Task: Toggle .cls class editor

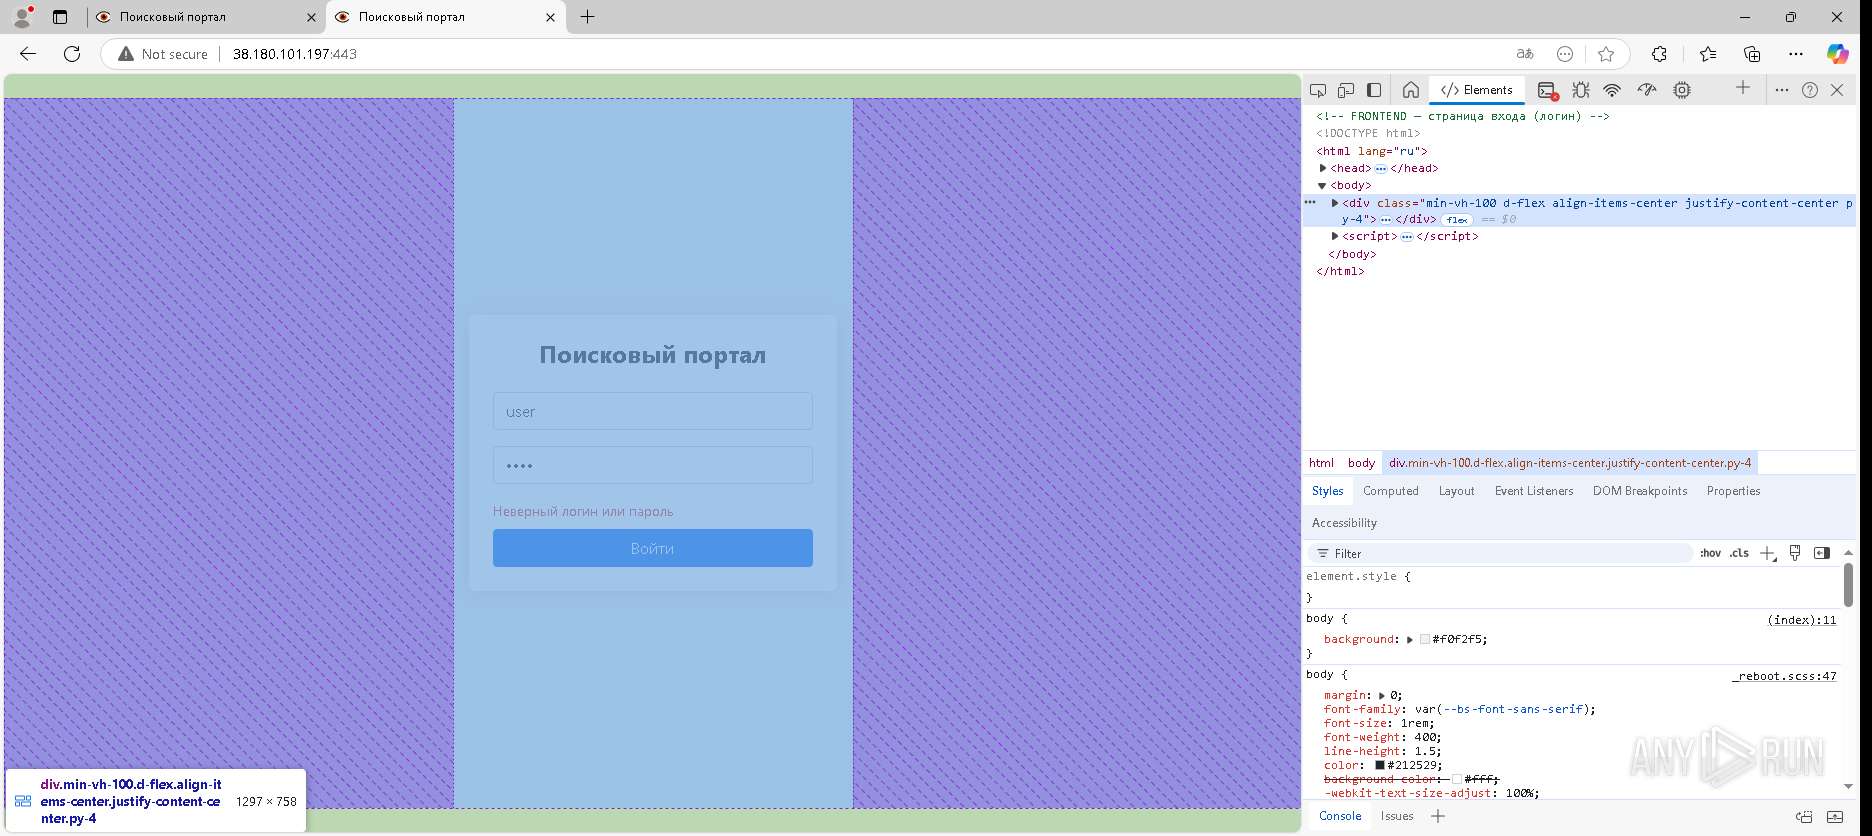Action: (x=1740, y=553)
